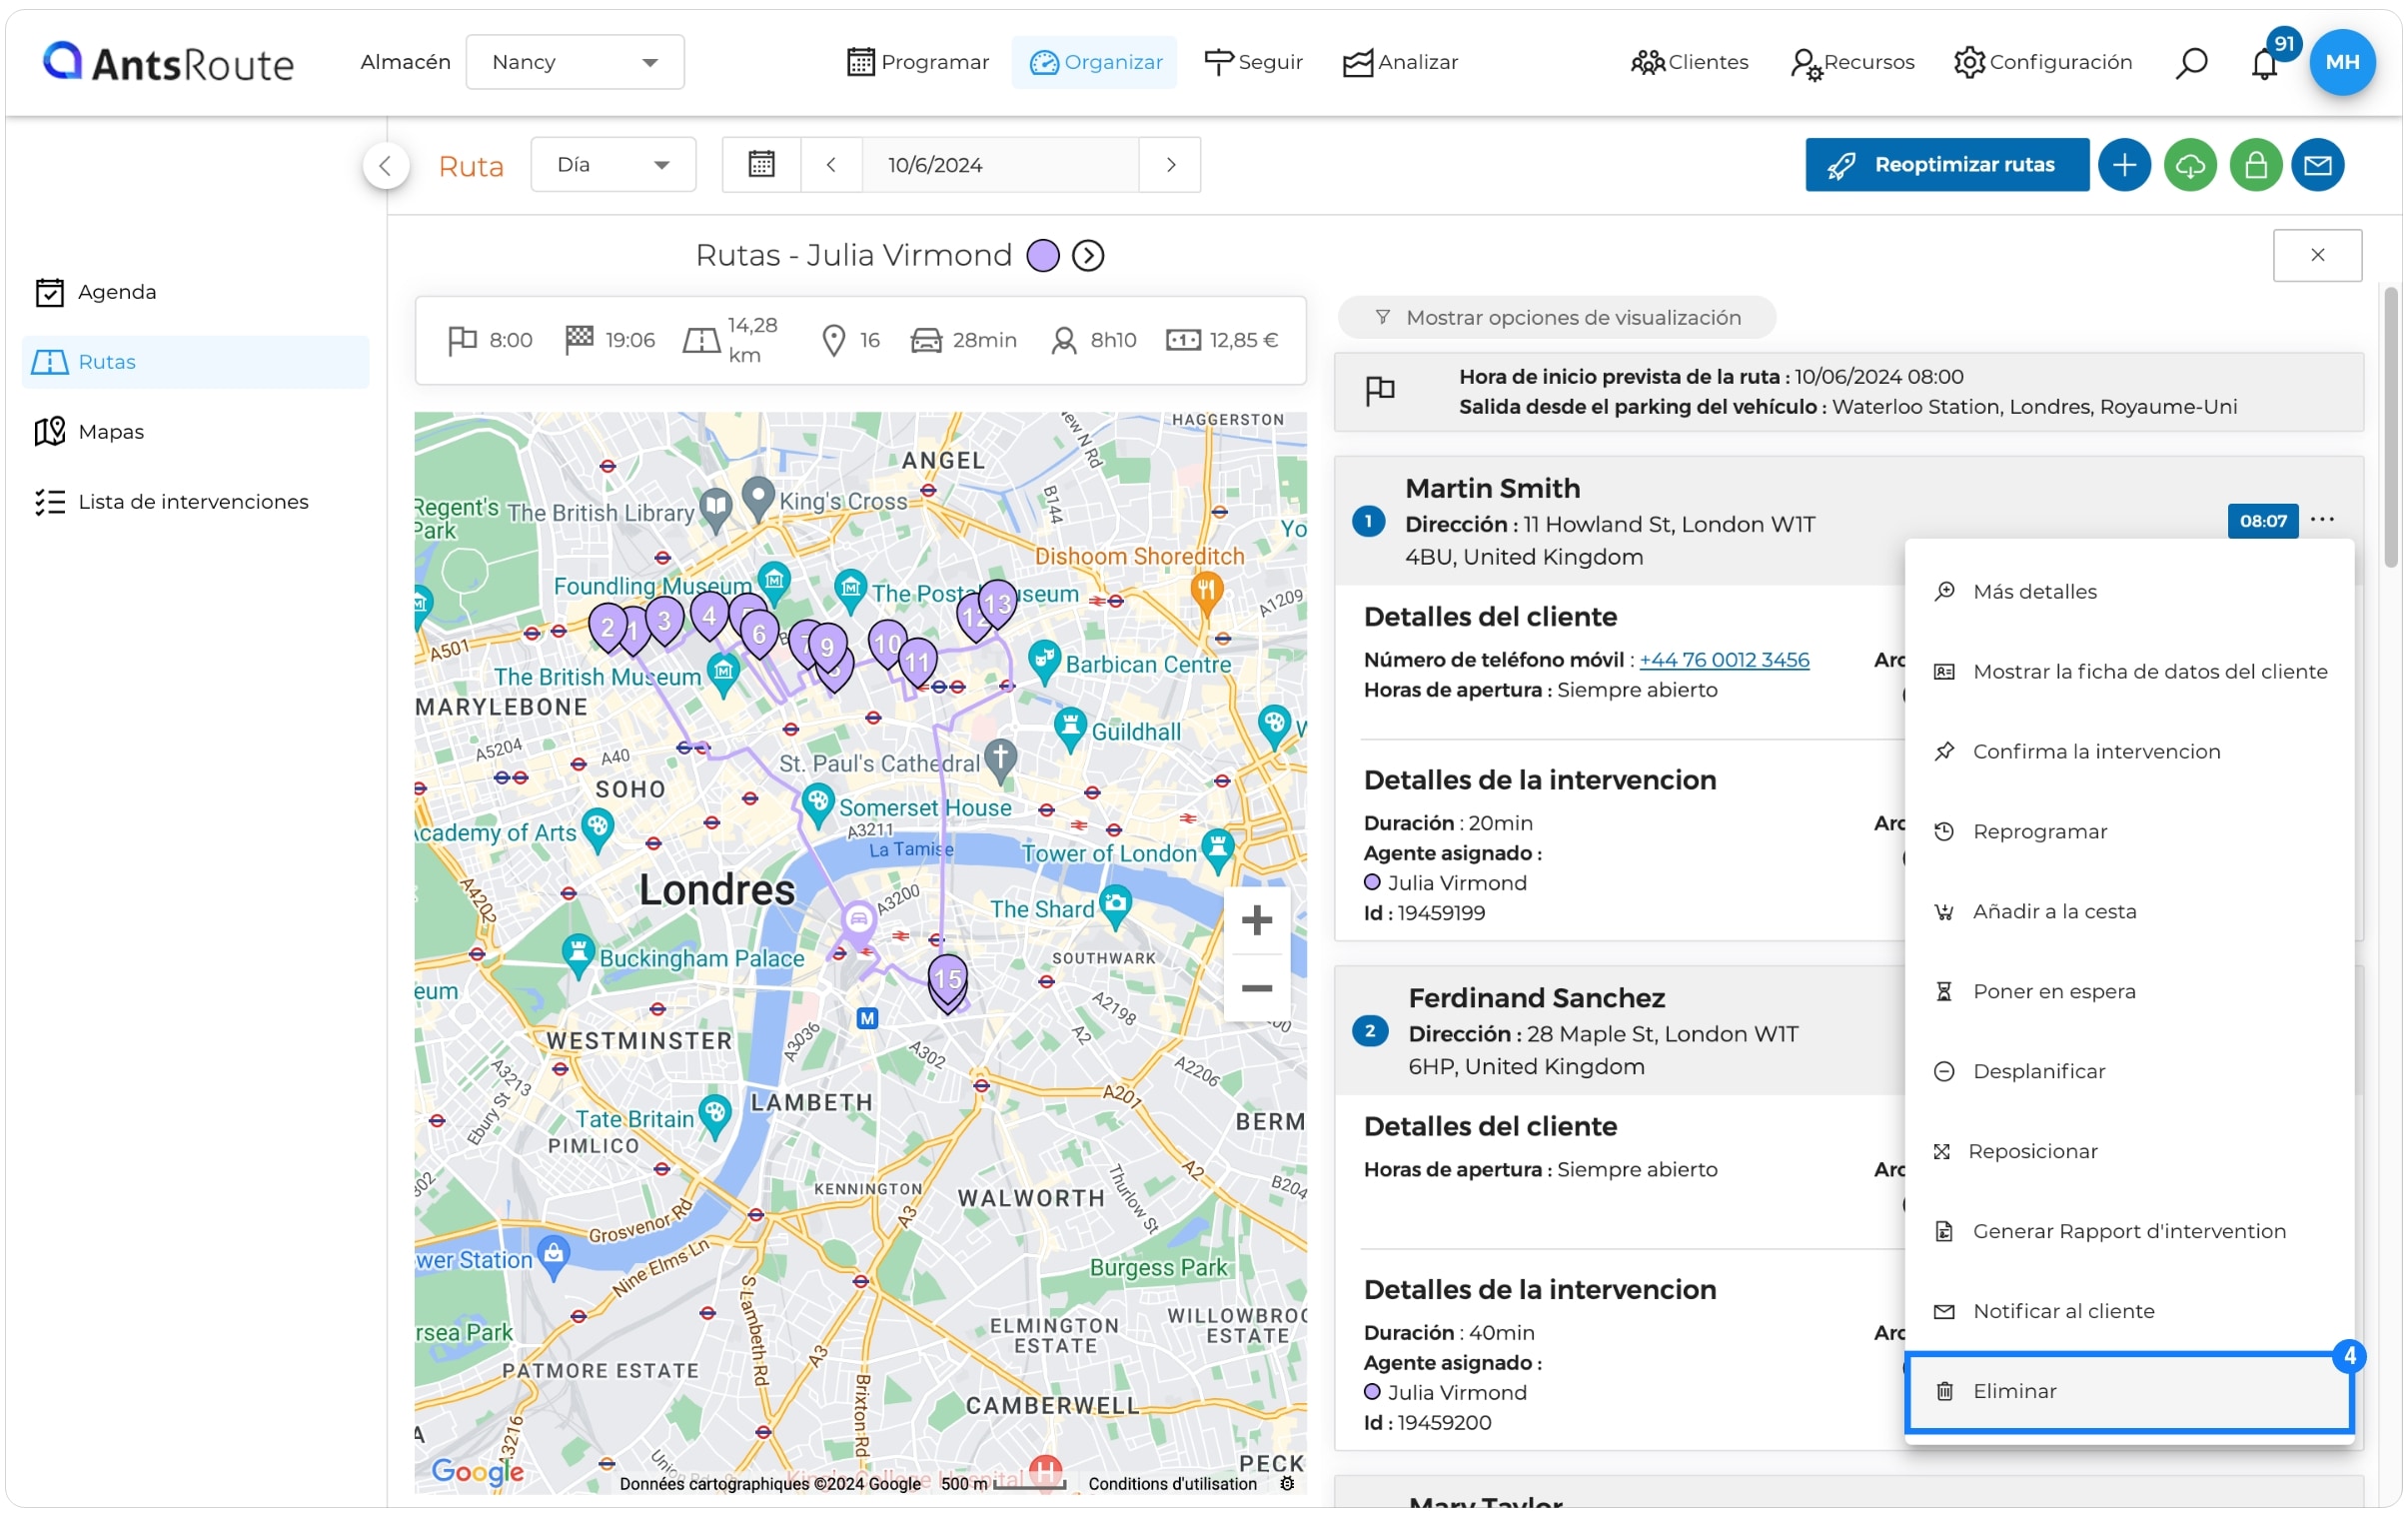
Task: Click Ferdinand Sanchez stop header
Action: click(x=1620, y=1031)
